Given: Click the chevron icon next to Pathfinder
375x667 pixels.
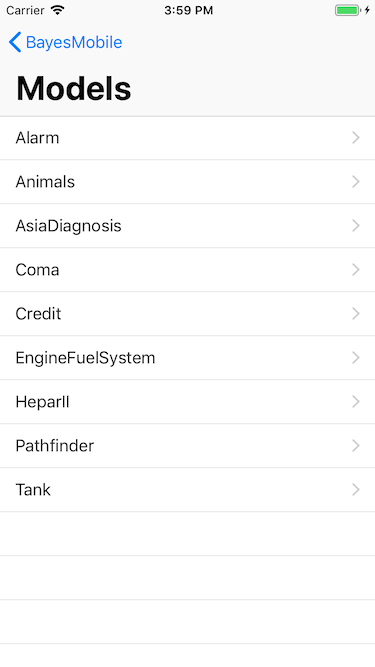Looking at the screenshot, I should coord(356,446).
